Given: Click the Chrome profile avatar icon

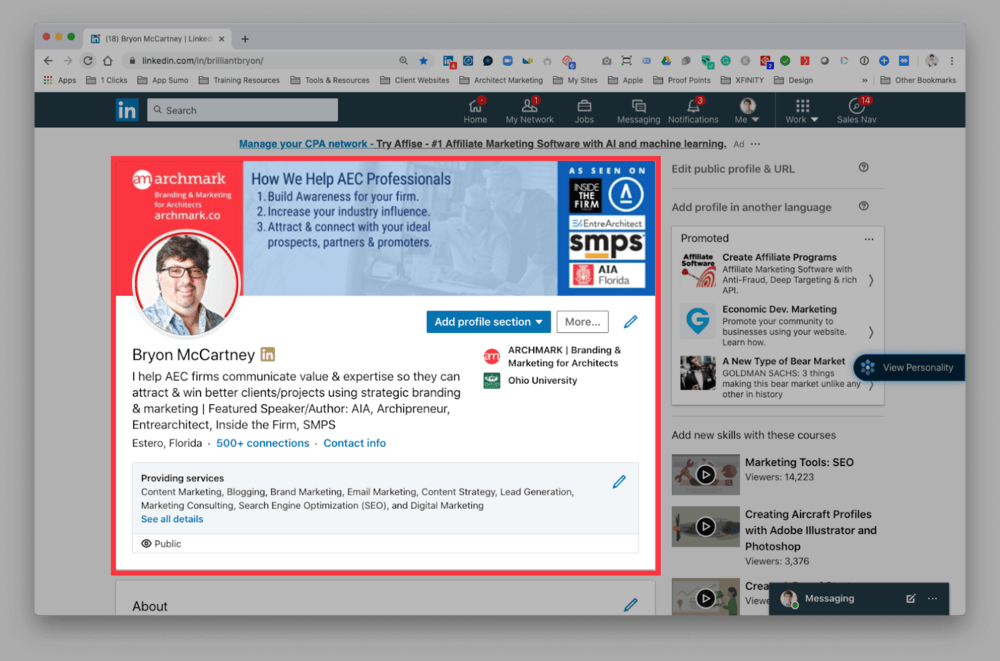Looking at the screenshot, I should tap(932, 61).
